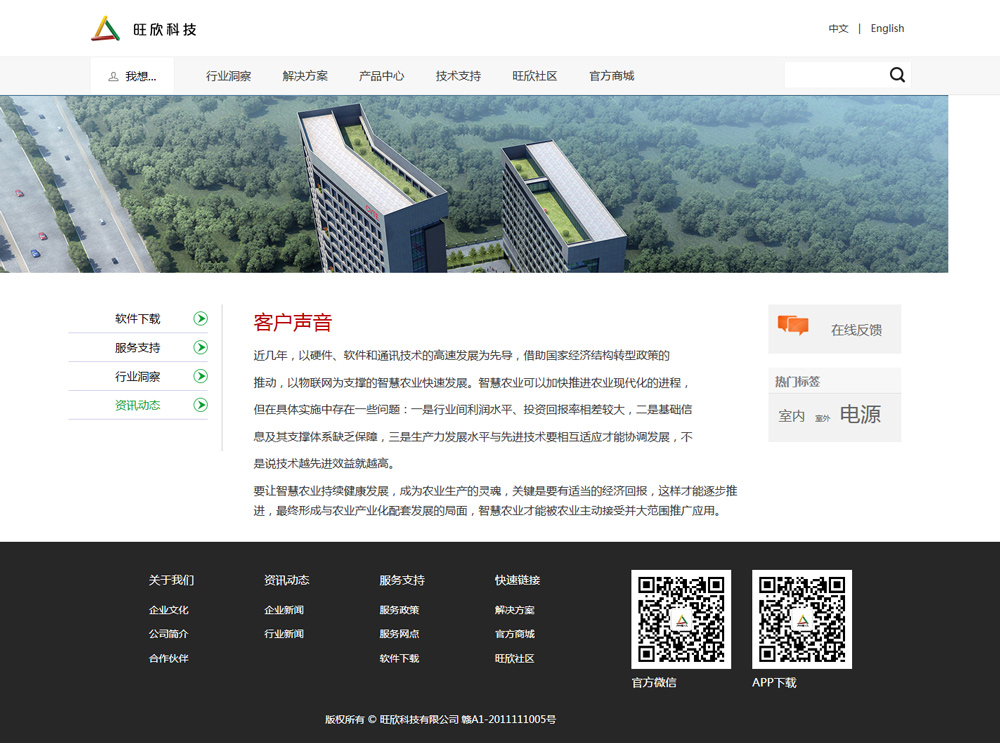Click the green arrow next to 资讯动态

pos(200,404)
